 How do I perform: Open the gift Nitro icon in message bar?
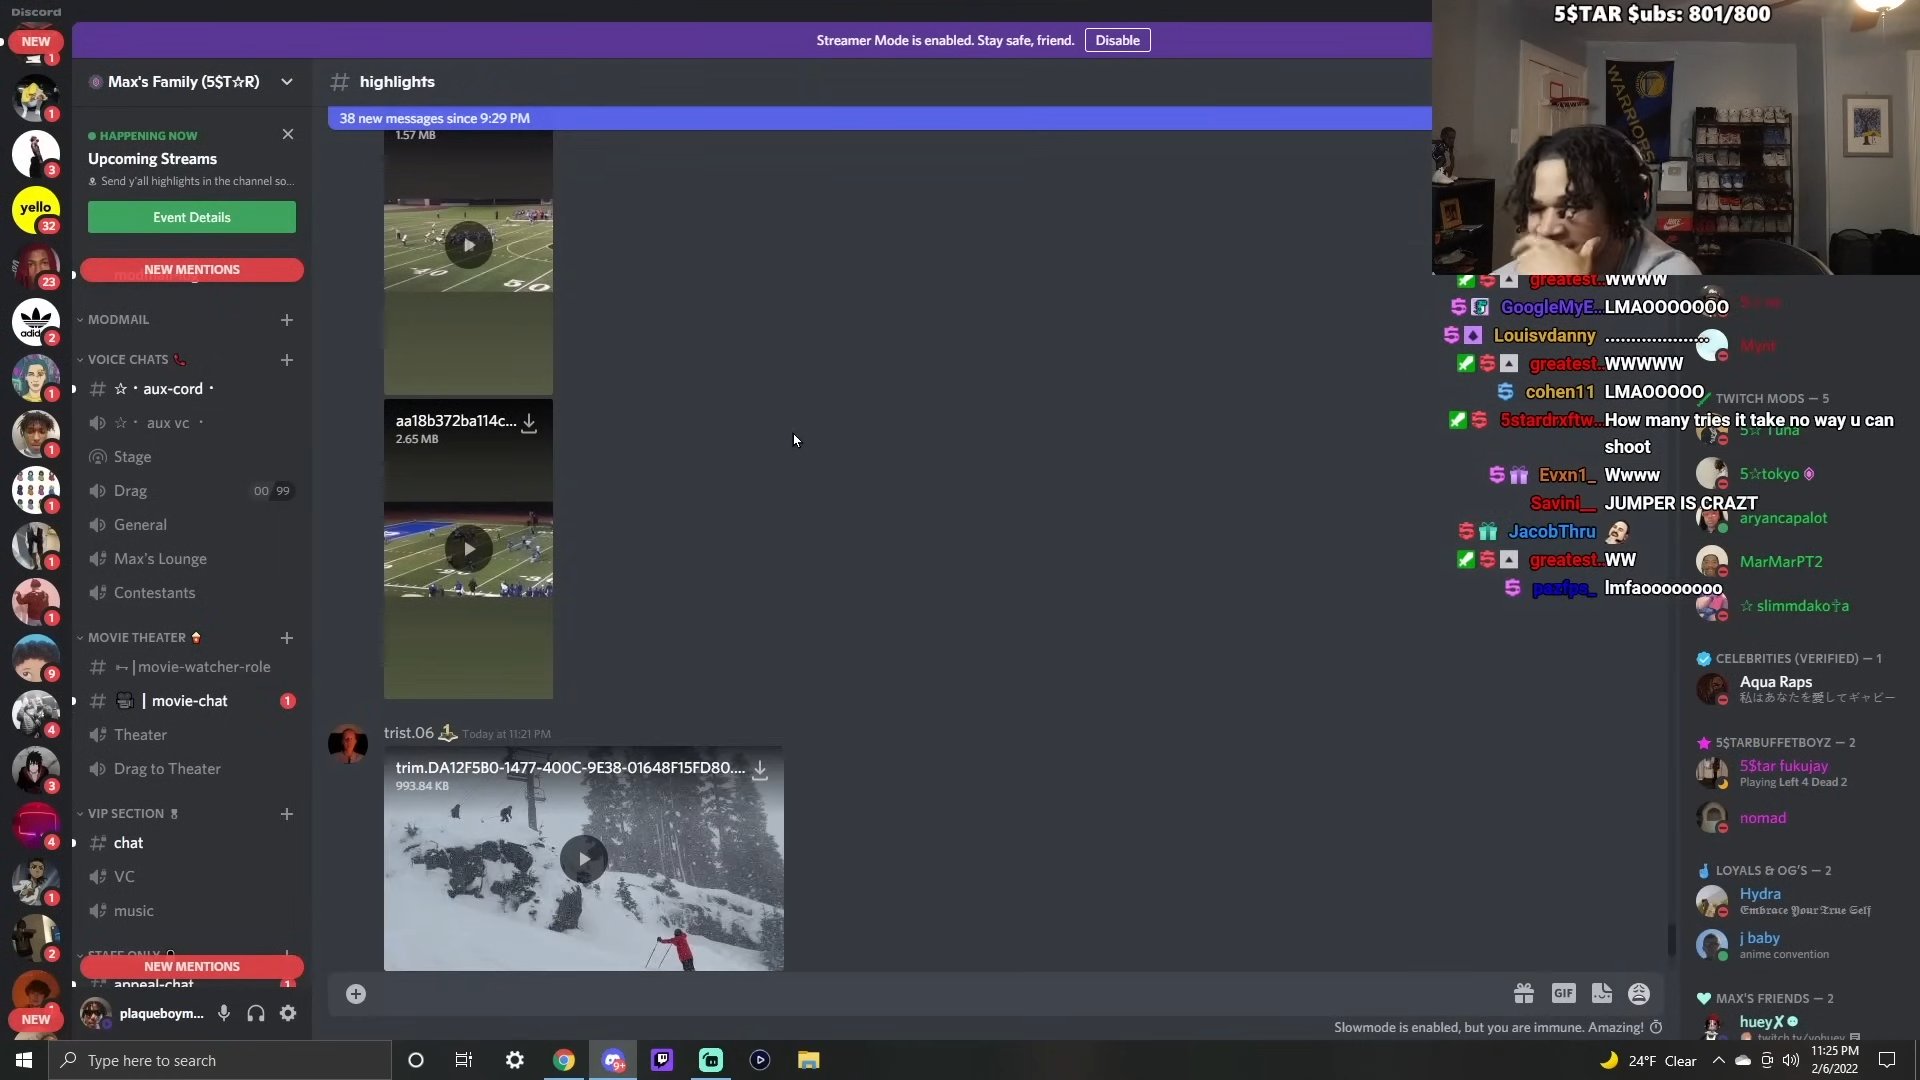[1524, 993]
